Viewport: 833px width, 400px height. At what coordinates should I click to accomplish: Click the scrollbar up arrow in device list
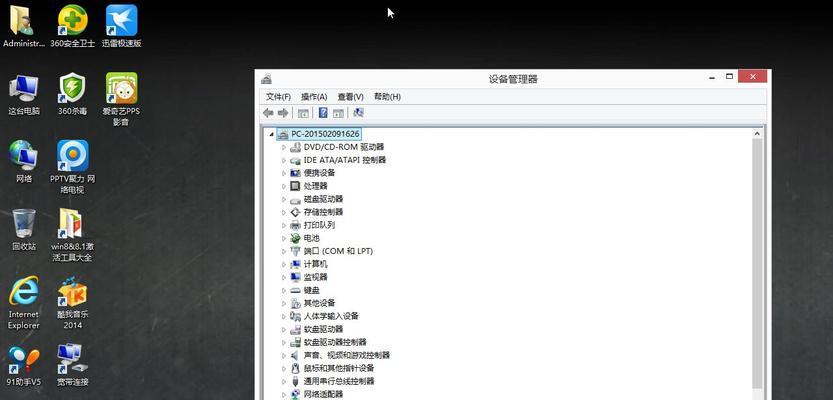pos(757,134)
